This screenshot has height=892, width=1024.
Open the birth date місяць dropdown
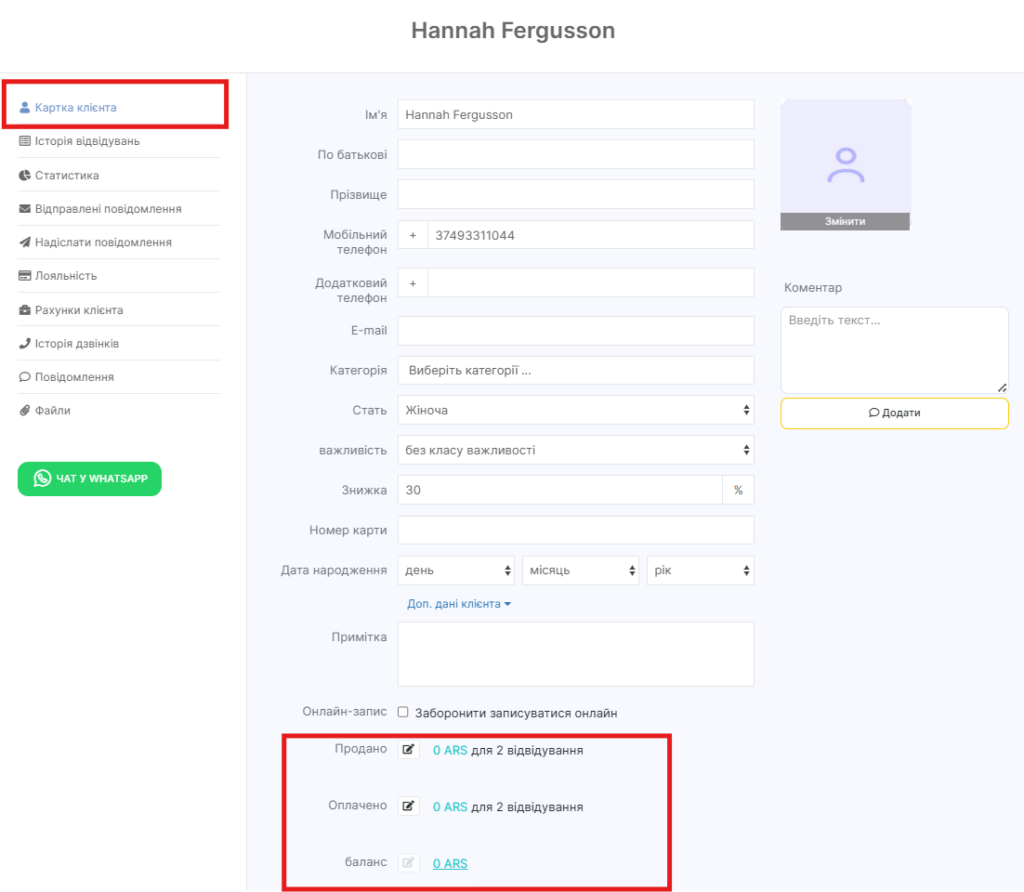[x=582, y=570]
